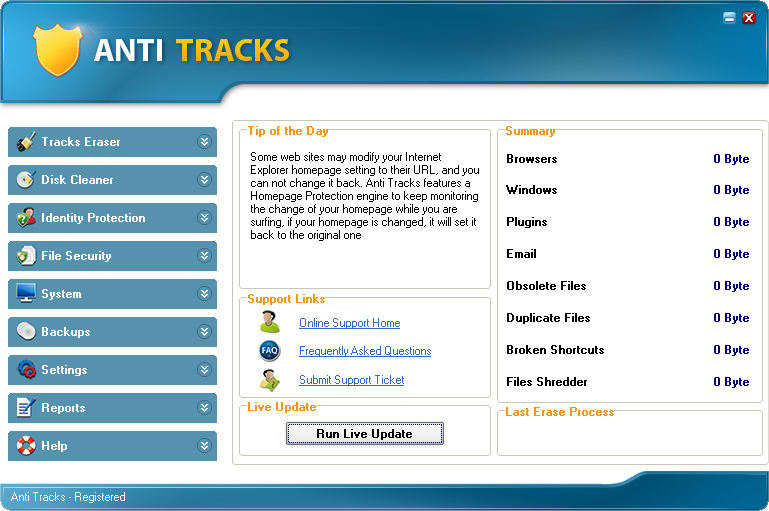Expand the Disk Cleaner section chevron
This screenshot has width=769, height=511.
(x=205, y=179)
